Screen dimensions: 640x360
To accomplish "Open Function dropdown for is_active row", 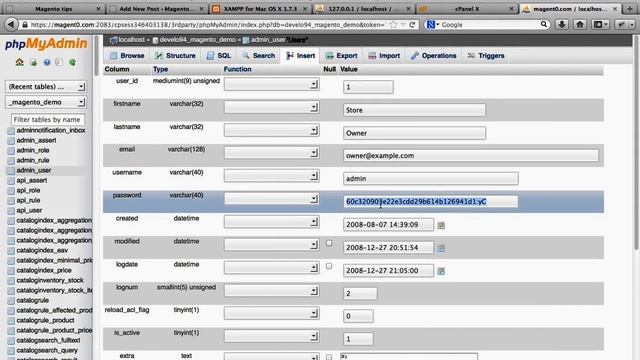I will (271, 336).
